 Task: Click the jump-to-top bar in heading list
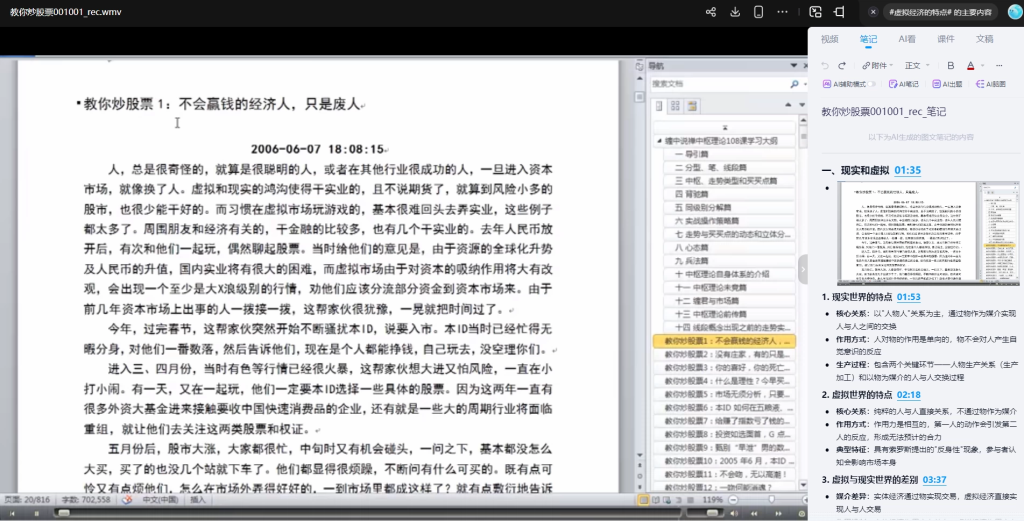click(x=724, y=127)
